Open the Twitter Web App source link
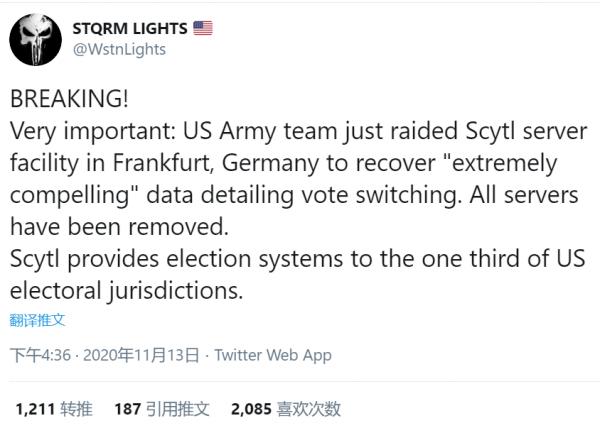Image resolution: width=600 pixels, height=428 pixels. coord(273,355)
